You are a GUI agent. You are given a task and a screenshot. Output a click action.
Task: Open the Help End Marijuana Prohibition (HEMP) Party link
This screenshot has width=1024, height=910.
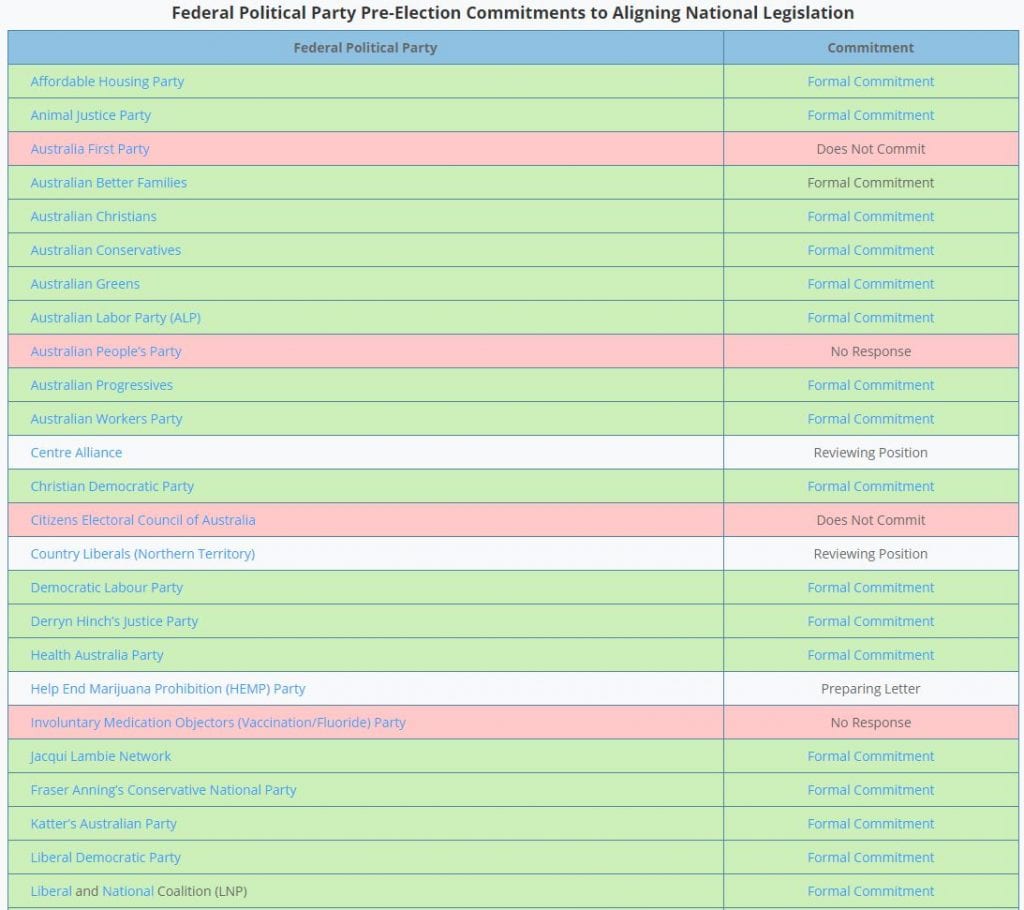click(x=168, y=689)
